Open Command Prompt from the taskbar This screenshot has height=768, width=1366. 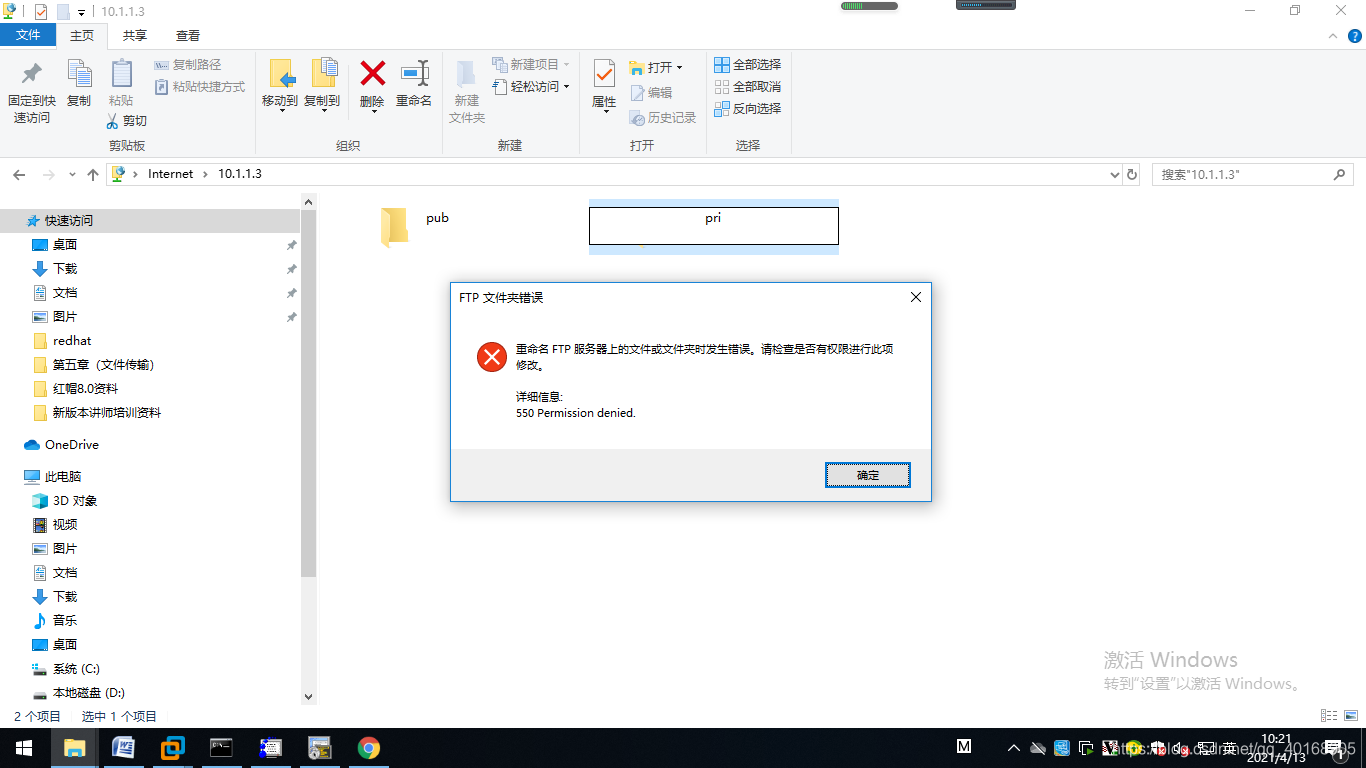coord(221,748)
